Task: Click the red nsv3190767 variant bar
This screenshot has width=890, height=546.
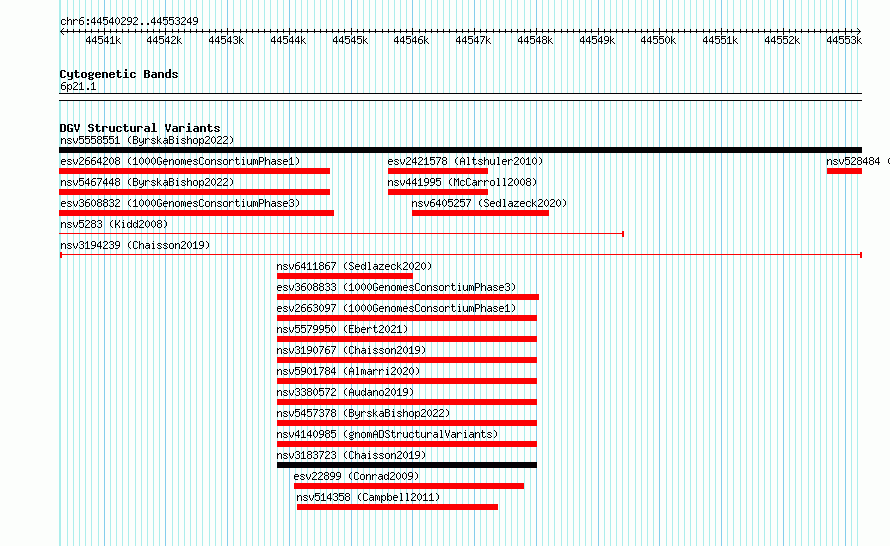Action: (x=406, y=360)
